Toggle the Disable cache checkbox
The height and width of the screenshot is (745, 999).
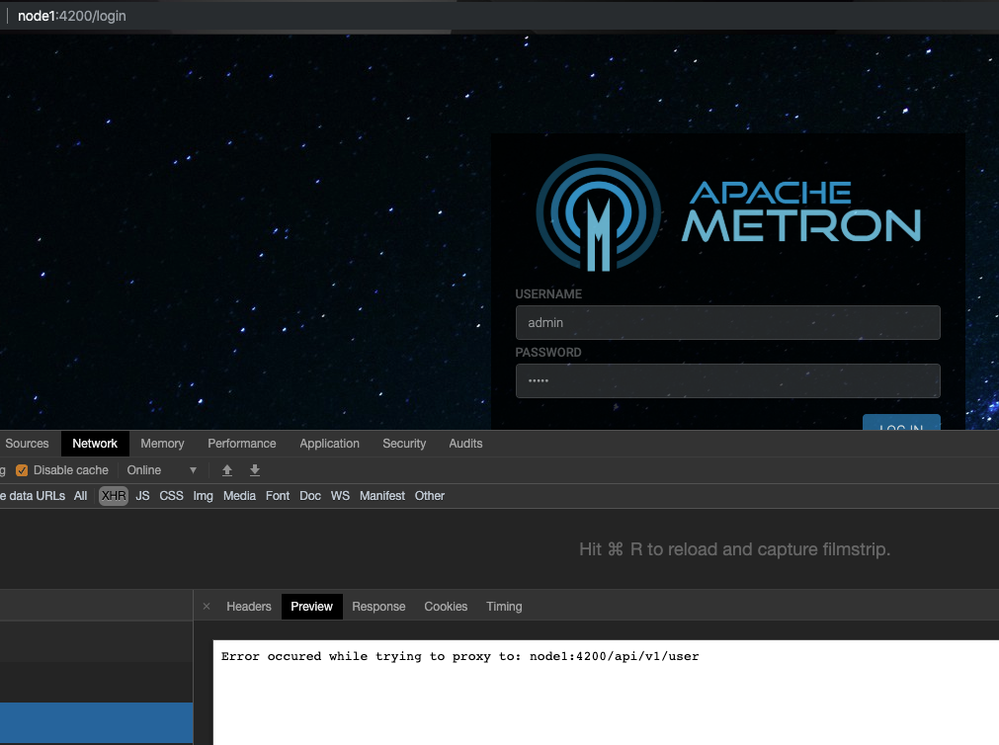tap(22, 470)
